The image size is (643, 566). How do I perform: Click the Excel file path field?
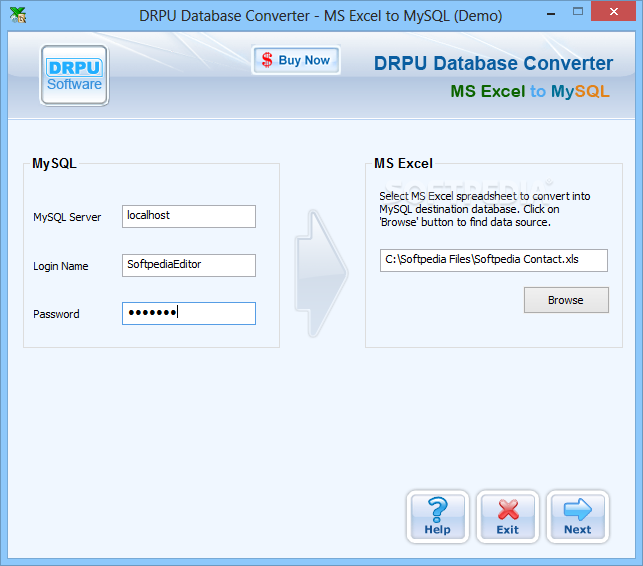[x=494, y=260]
